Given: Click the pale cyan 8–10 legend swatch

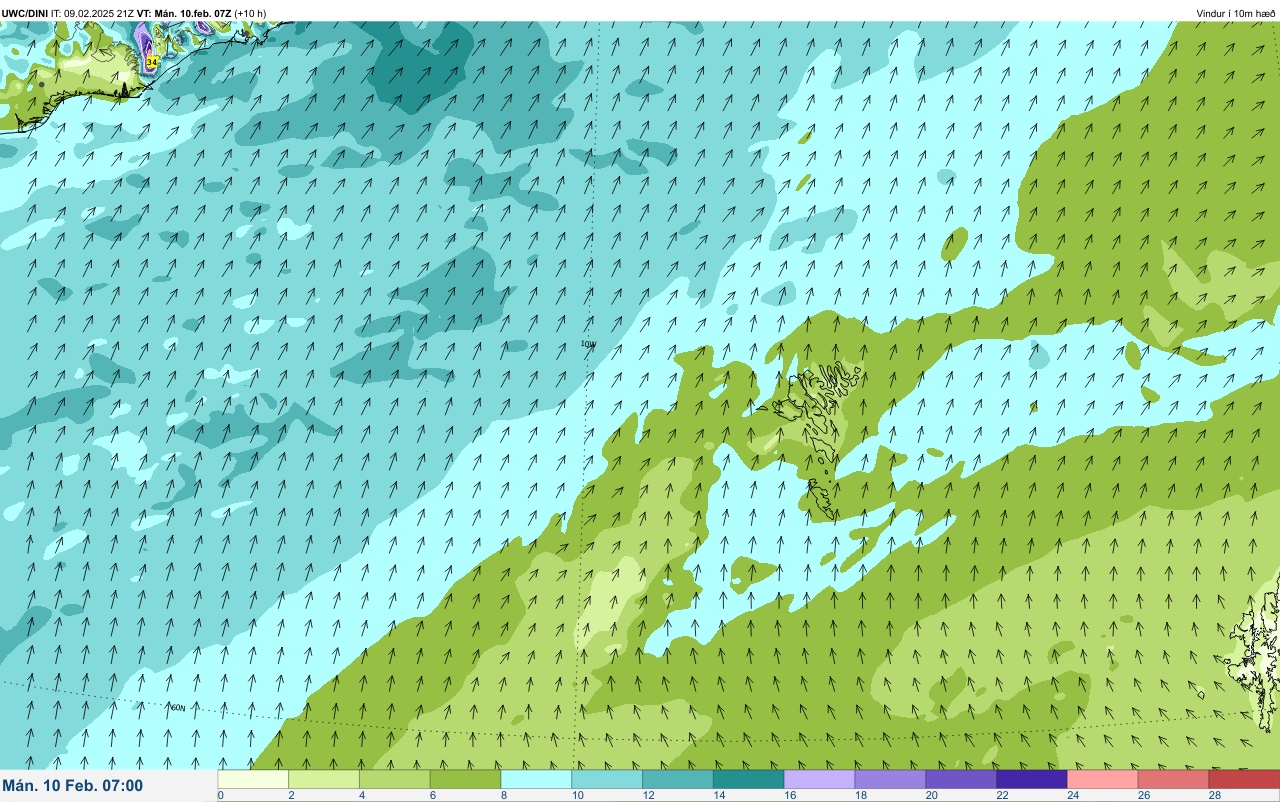Looking at the screenshot, I should click(536, 779).
